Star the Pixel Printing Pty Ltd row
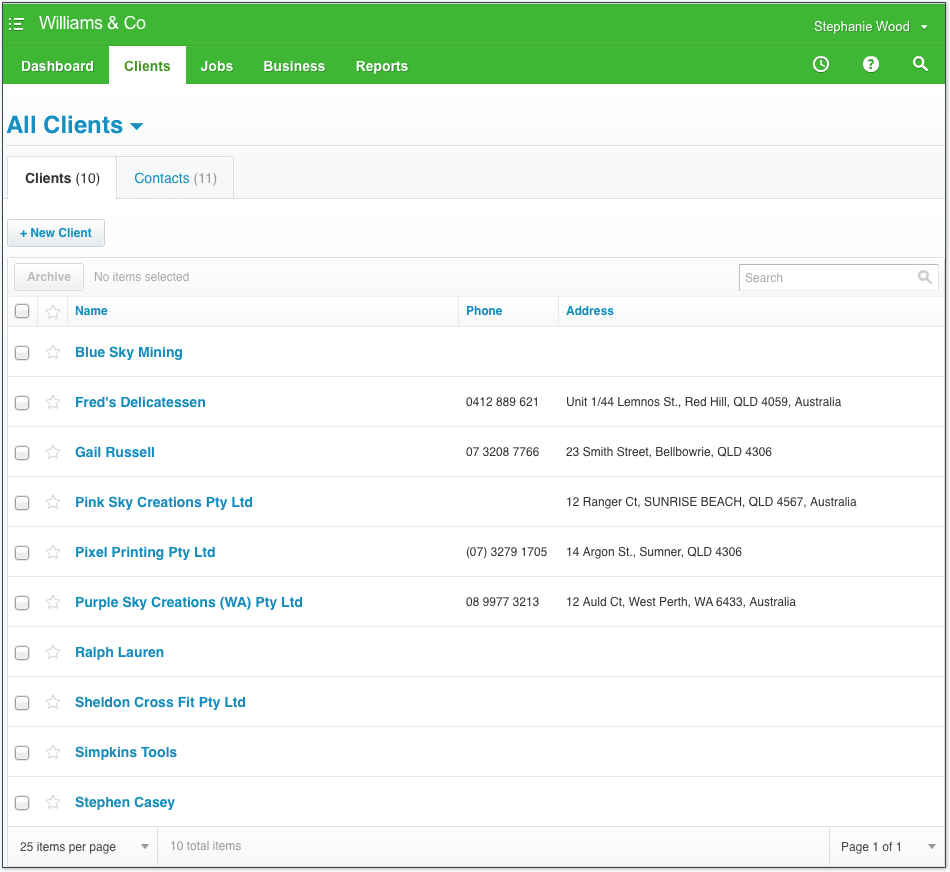Viewport: 950px width, 872px height. click(x=53, y=552)
